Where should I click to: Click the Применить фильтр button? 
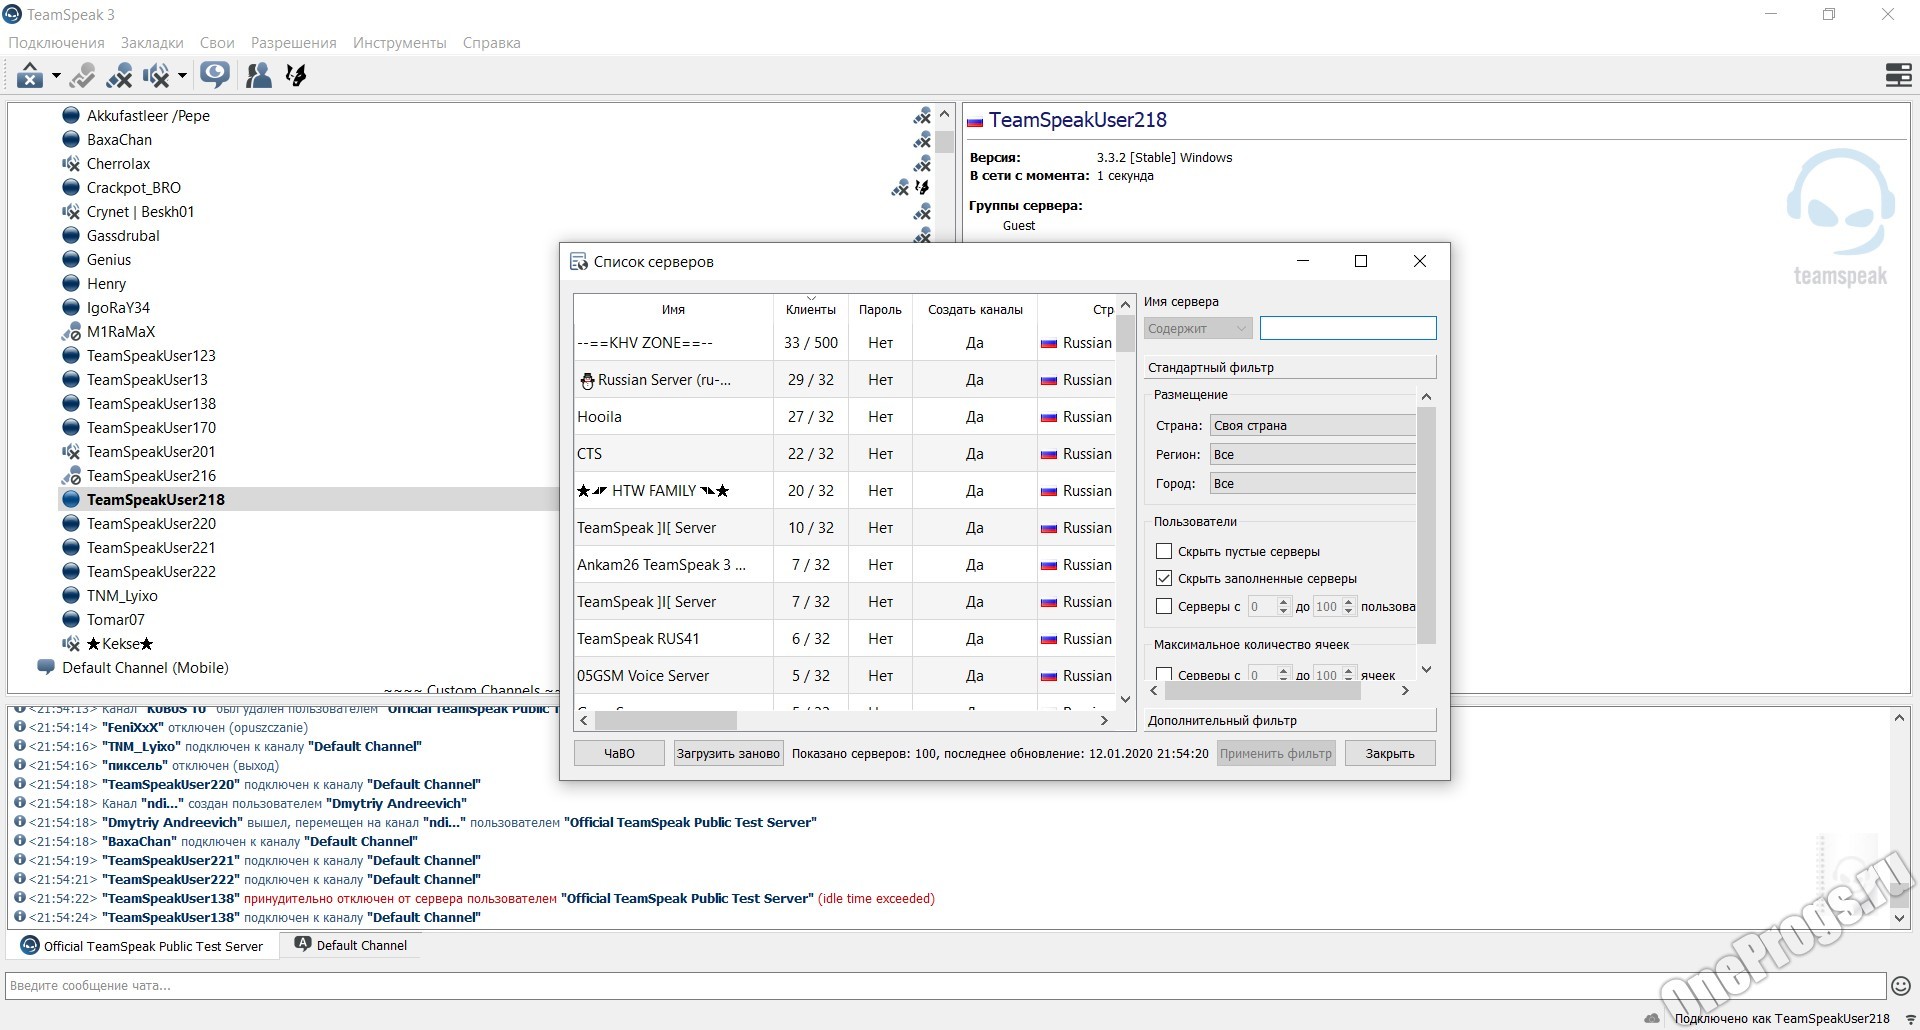pos(1276,754)
